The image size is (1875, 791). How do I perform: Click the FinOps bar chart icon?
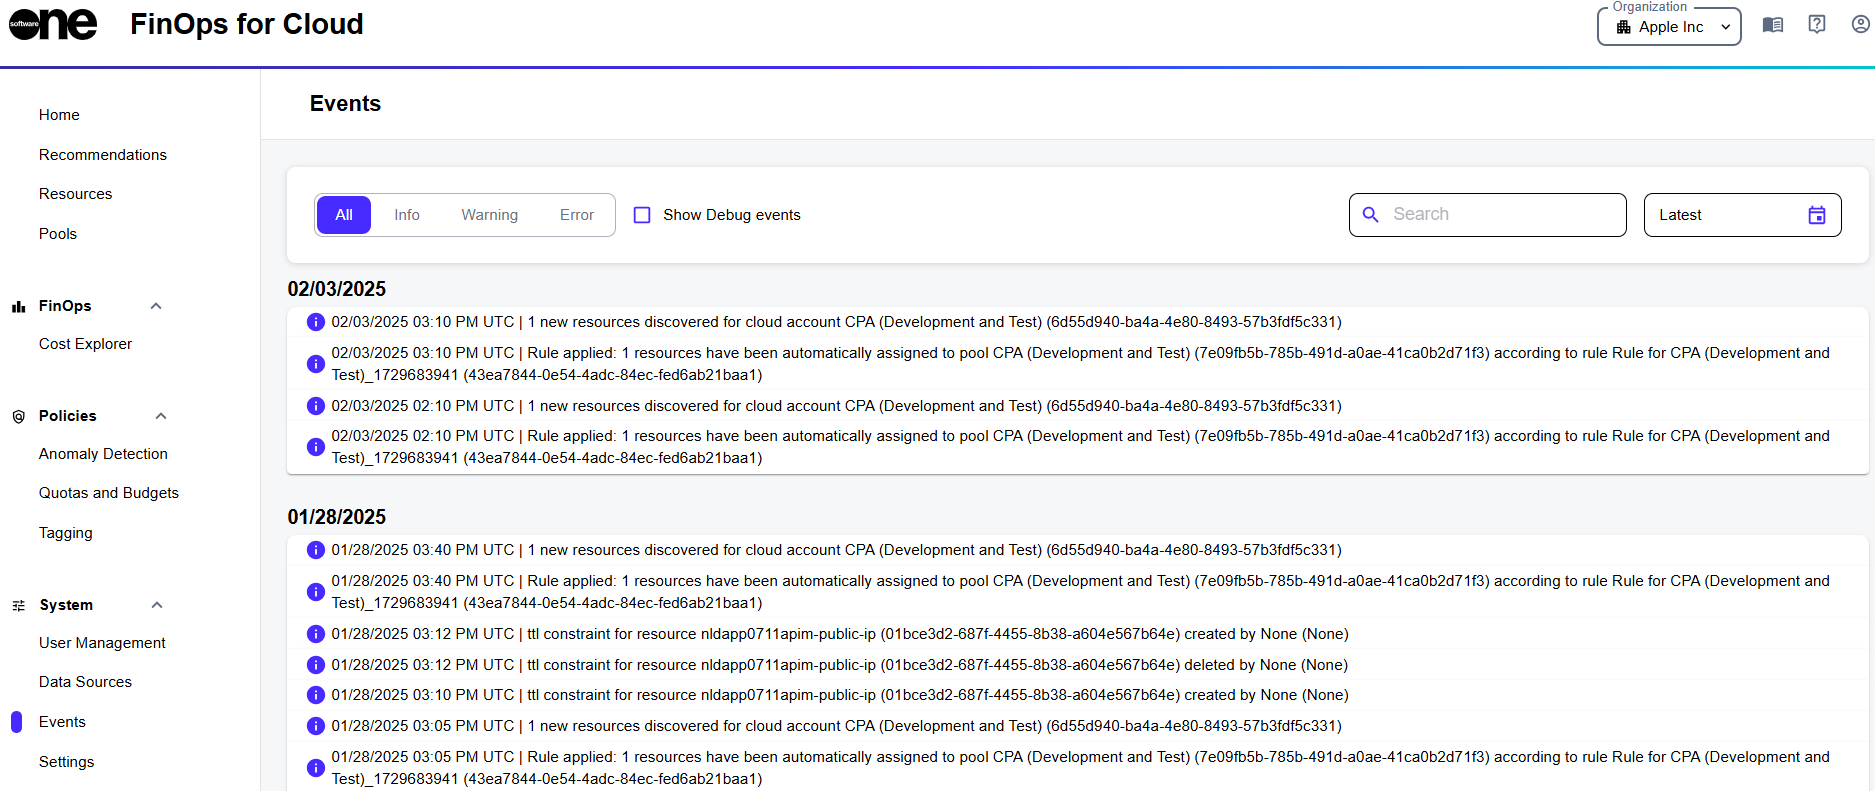18,307
